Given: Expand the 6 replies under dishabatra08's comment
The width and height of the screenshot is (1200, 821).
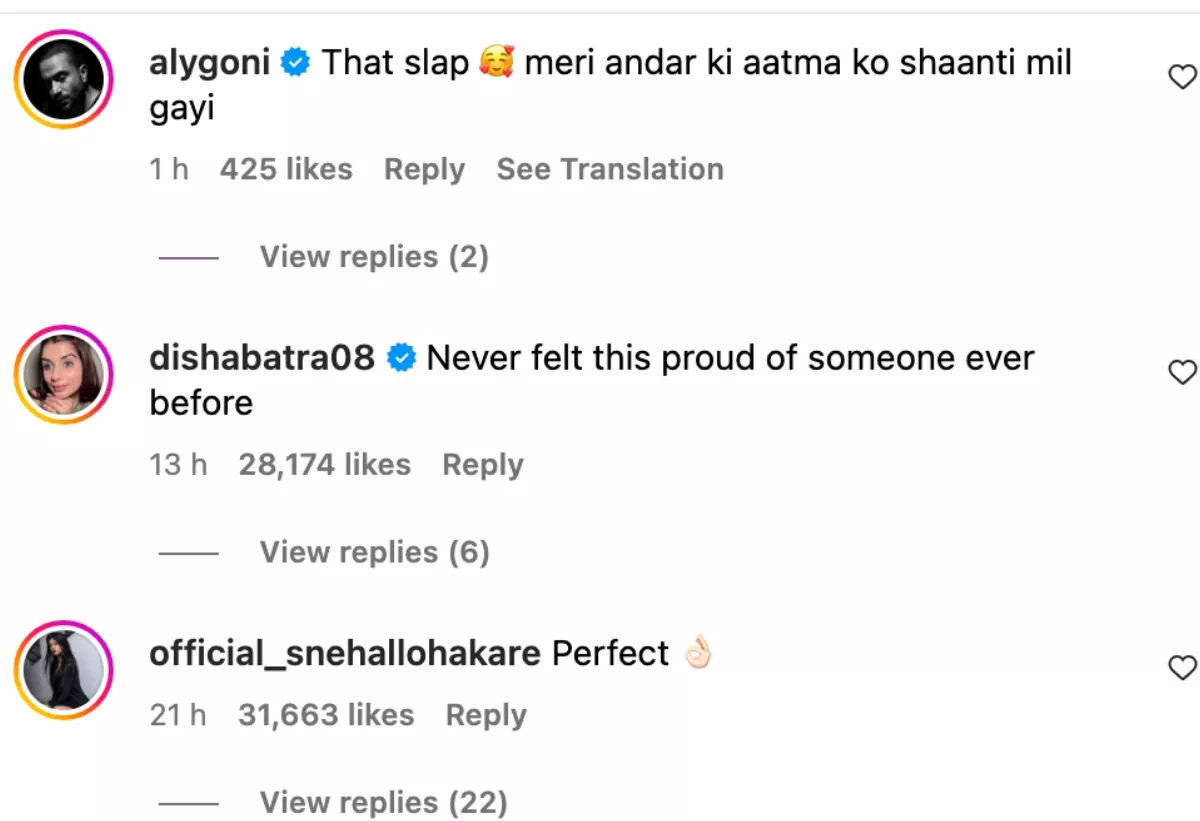Looking at the screenshot, I should pos(374,552).
